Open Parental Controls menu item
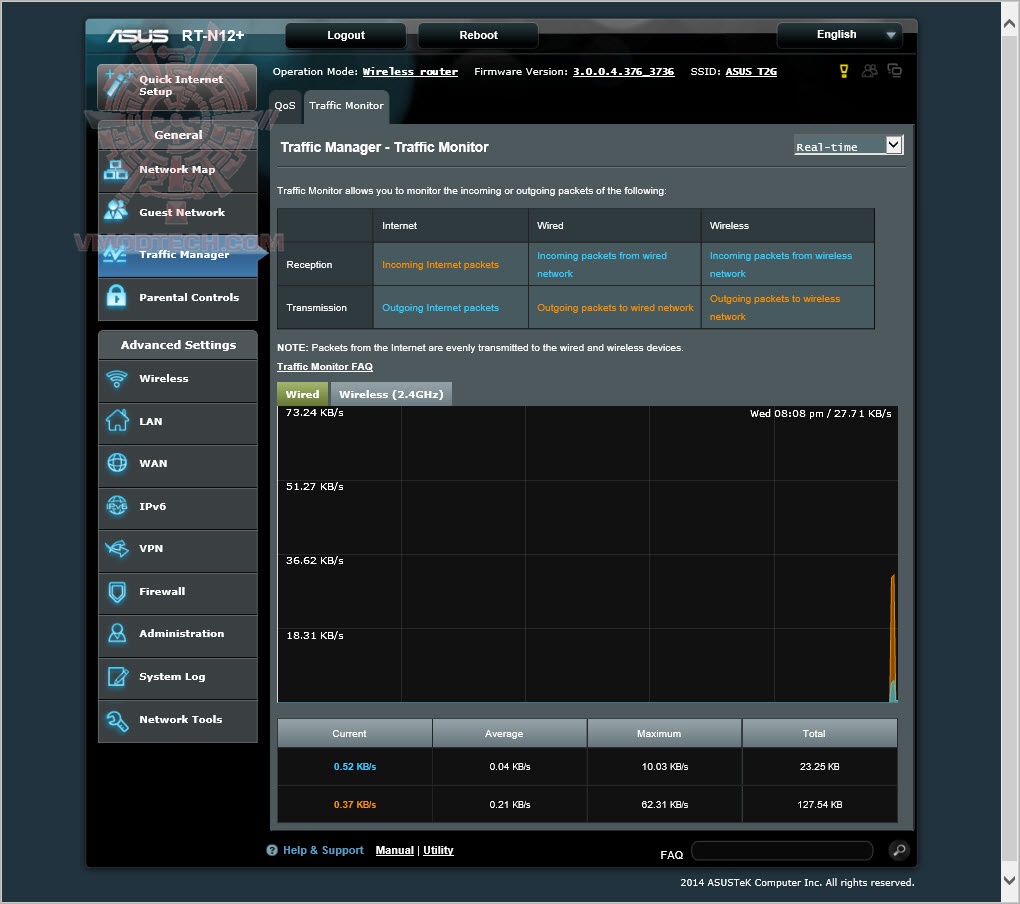The height and width of the screenshot is (904, 1020). (178, 297)
